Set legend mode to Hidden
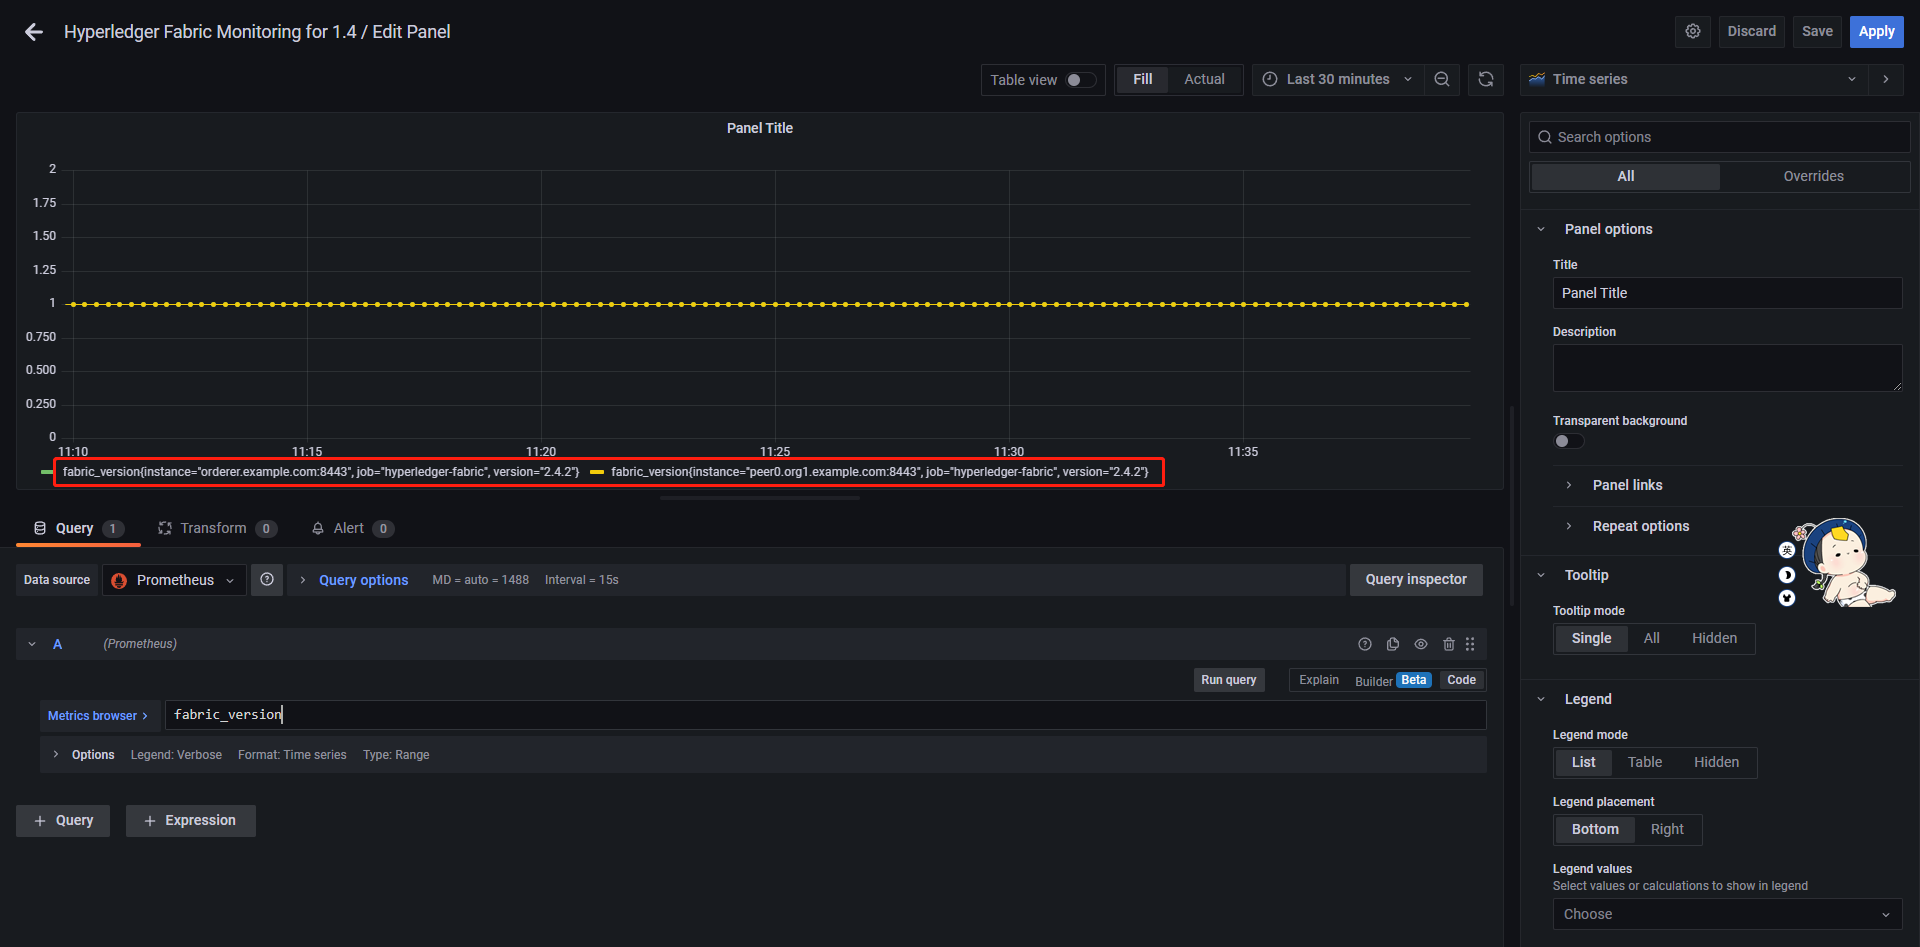This screenshot has width=1920, height=947. 1716,762
